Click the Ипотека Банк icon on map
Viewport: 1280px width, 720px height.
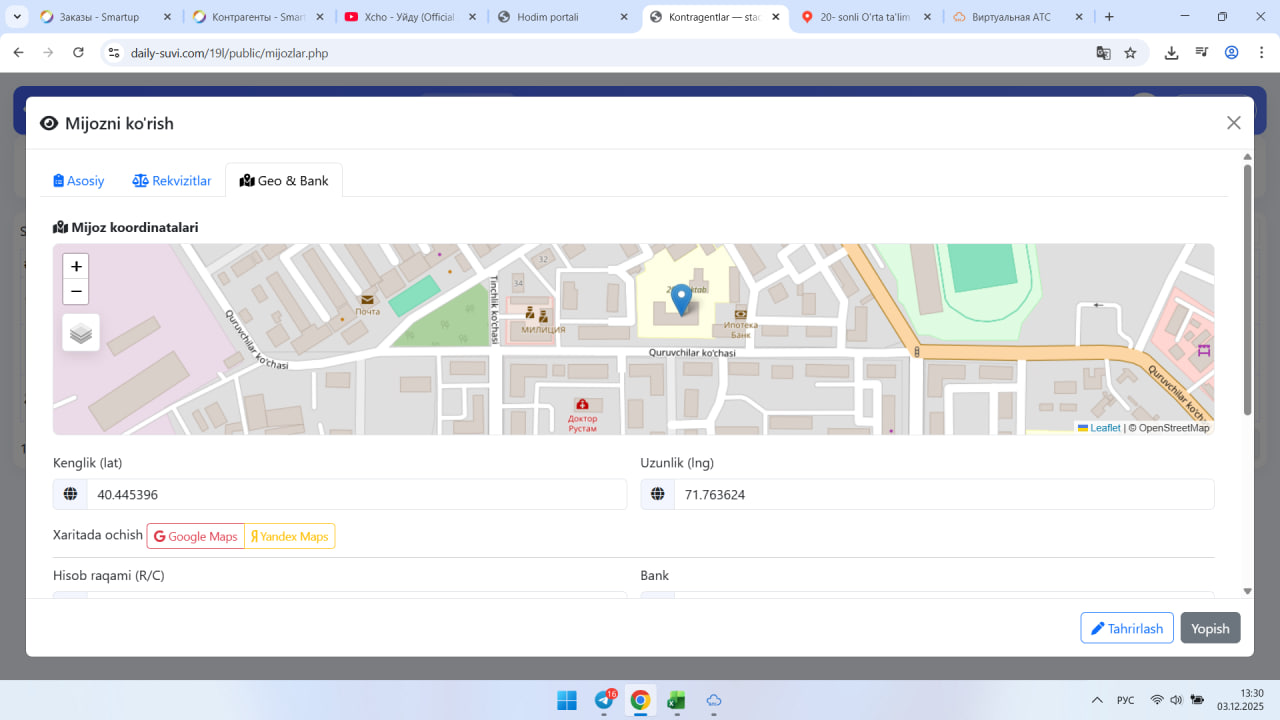740,313
